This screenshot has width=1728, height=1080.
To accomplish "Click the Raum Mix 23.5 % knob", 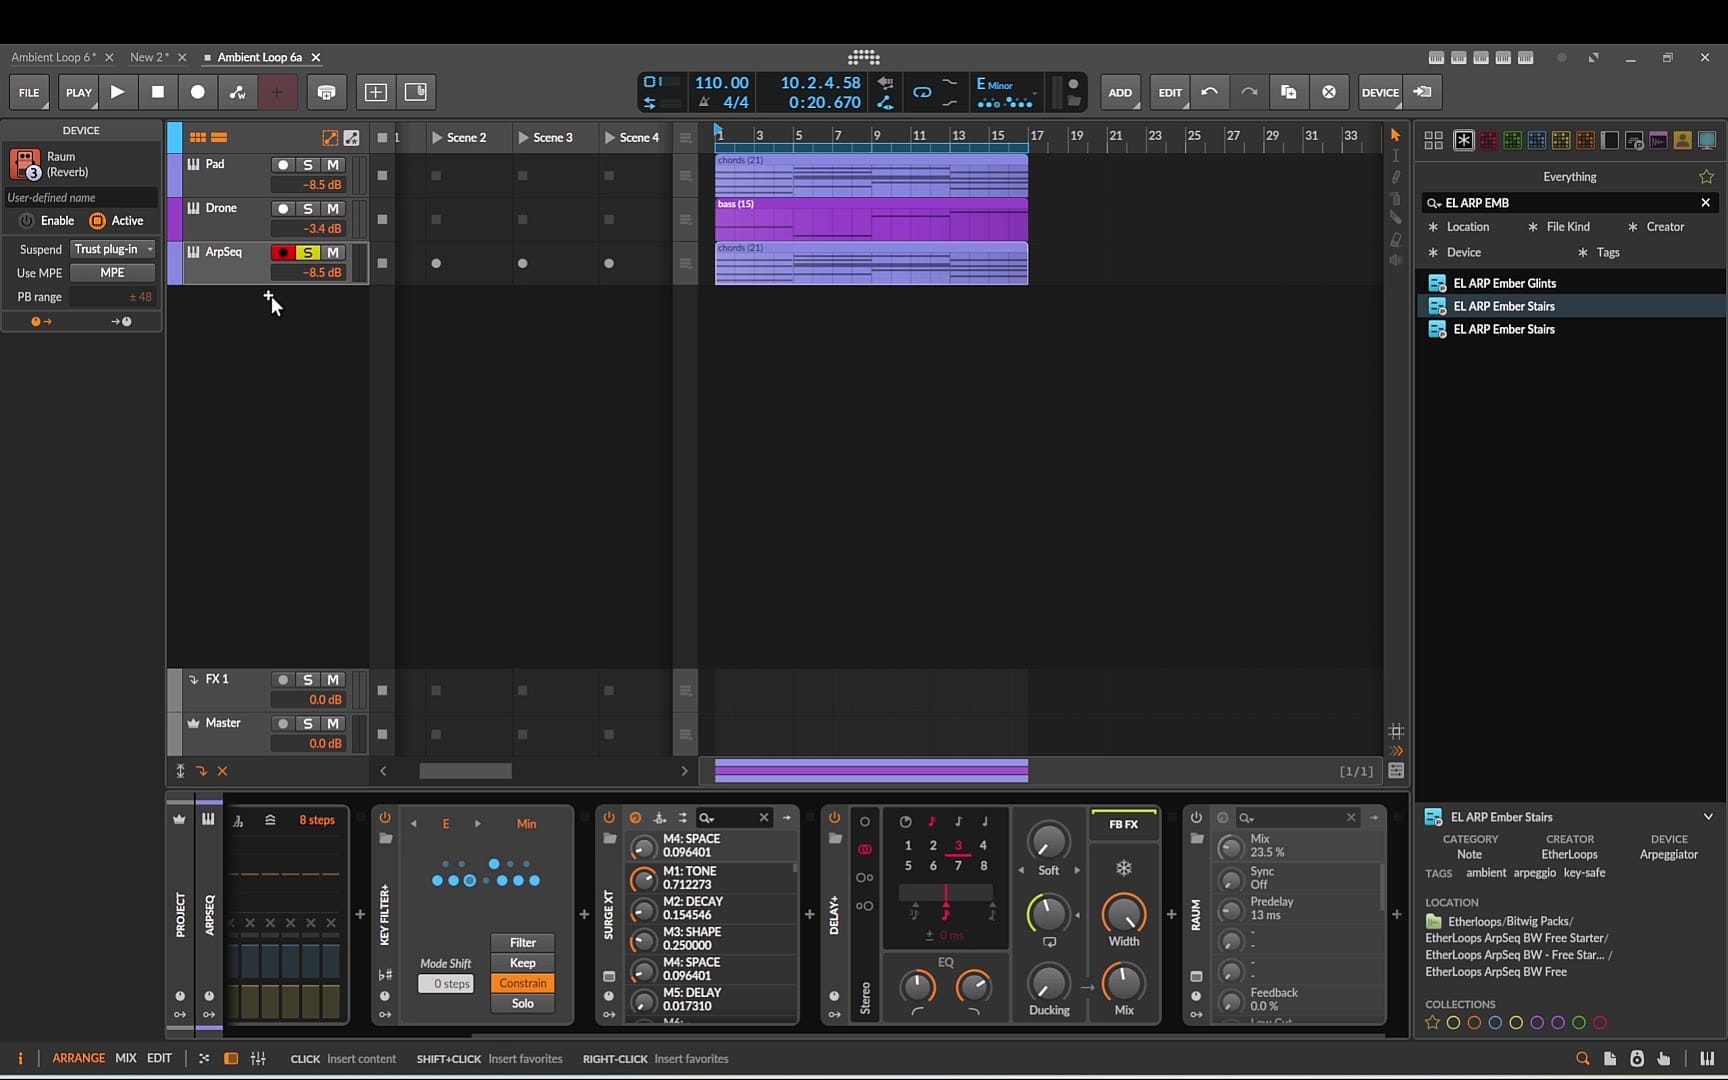I will 1231,847.
